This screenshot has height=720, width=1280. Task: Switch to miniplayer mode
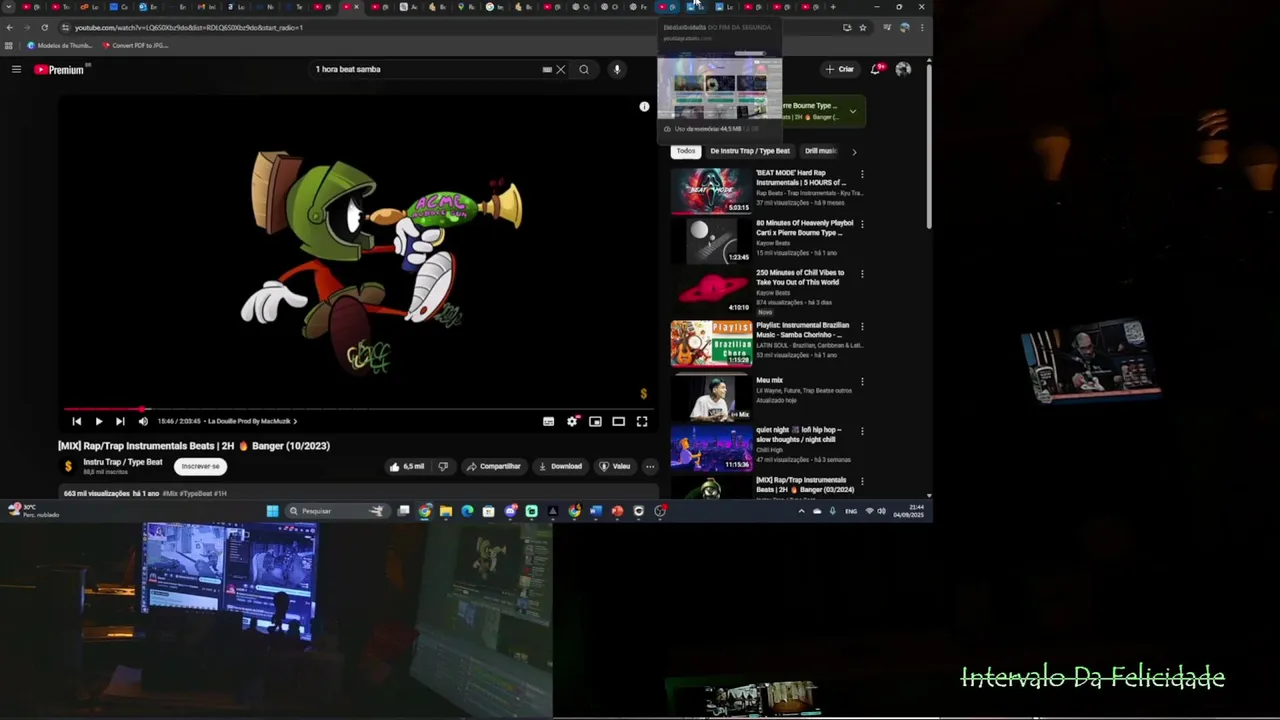595,421
